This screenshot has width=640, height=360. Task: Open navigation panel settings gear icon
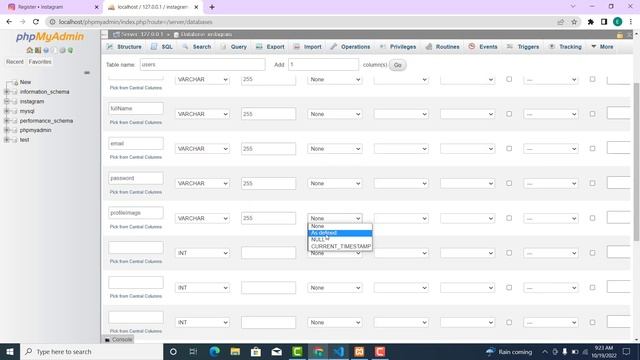[62, 50]
